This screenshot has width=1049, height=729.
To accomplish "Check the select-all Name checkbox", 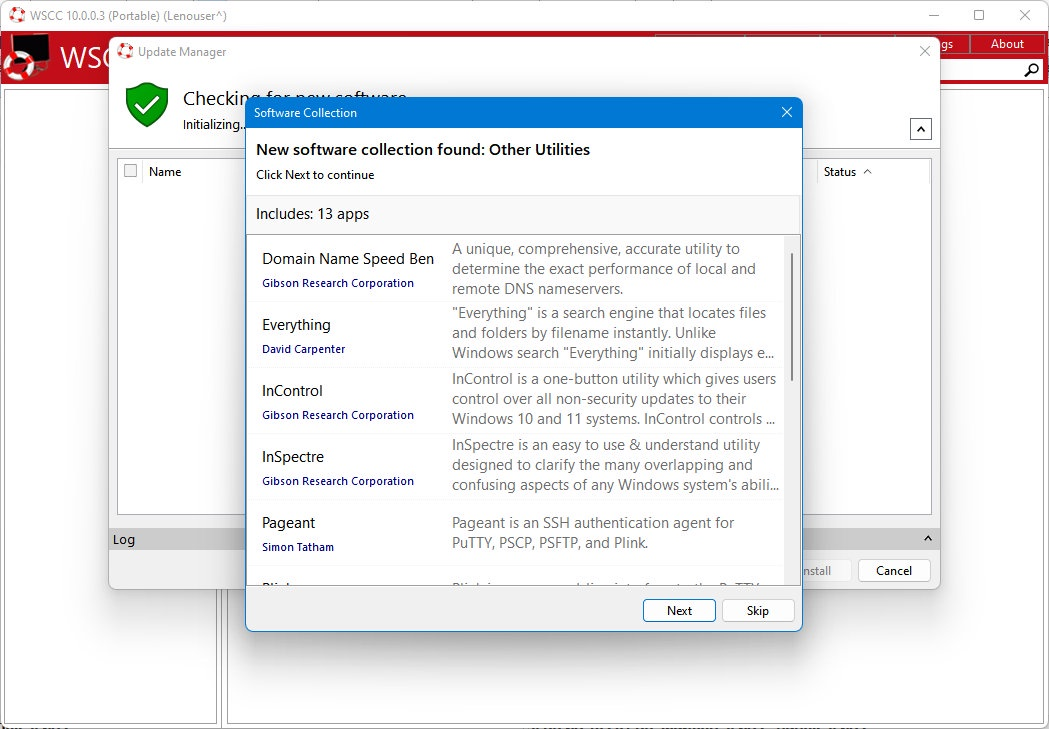I will pyautogui.click(x=130, y=171).
